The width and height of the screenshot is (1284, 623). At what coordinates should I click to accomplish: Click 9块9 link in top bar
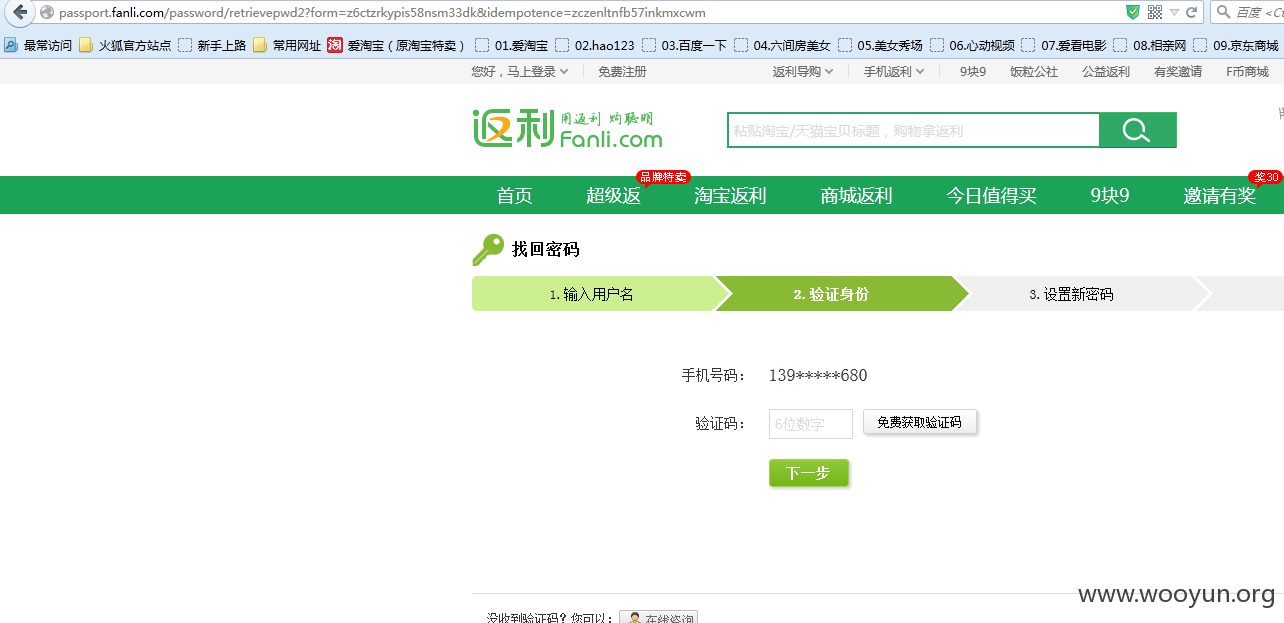973,72
